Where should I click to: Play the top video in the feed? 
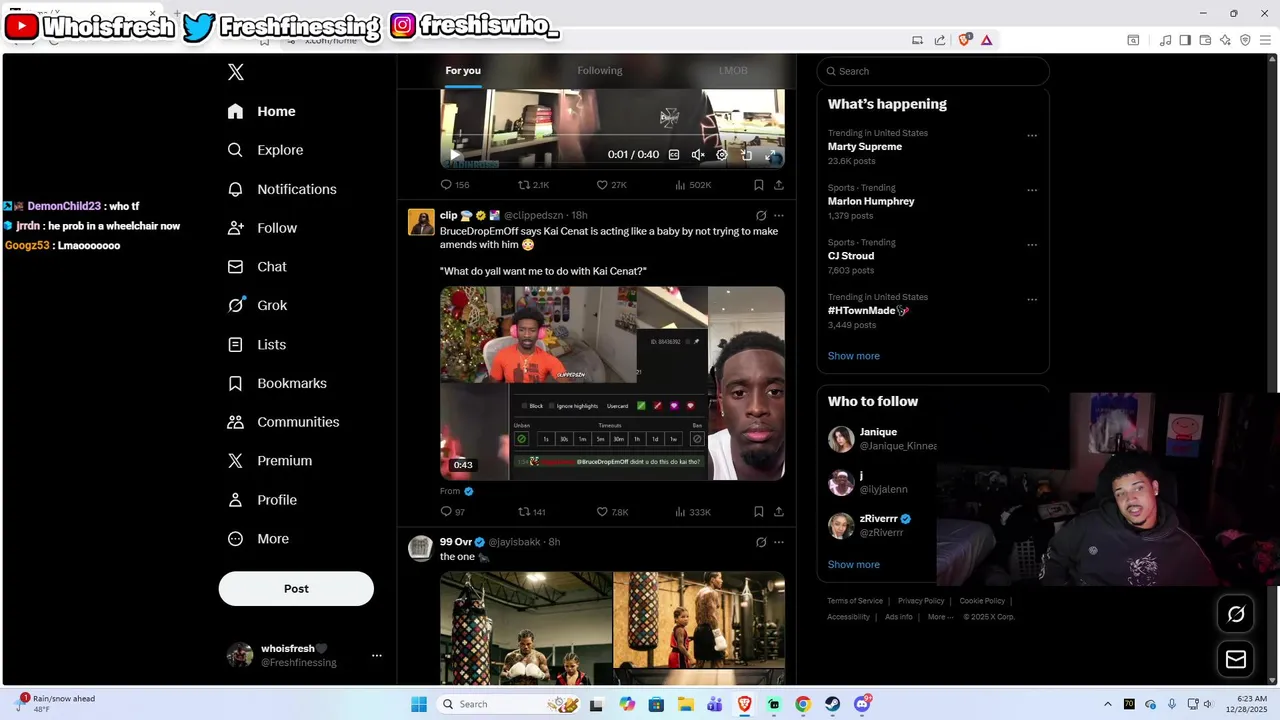click(x=455, y=155)
